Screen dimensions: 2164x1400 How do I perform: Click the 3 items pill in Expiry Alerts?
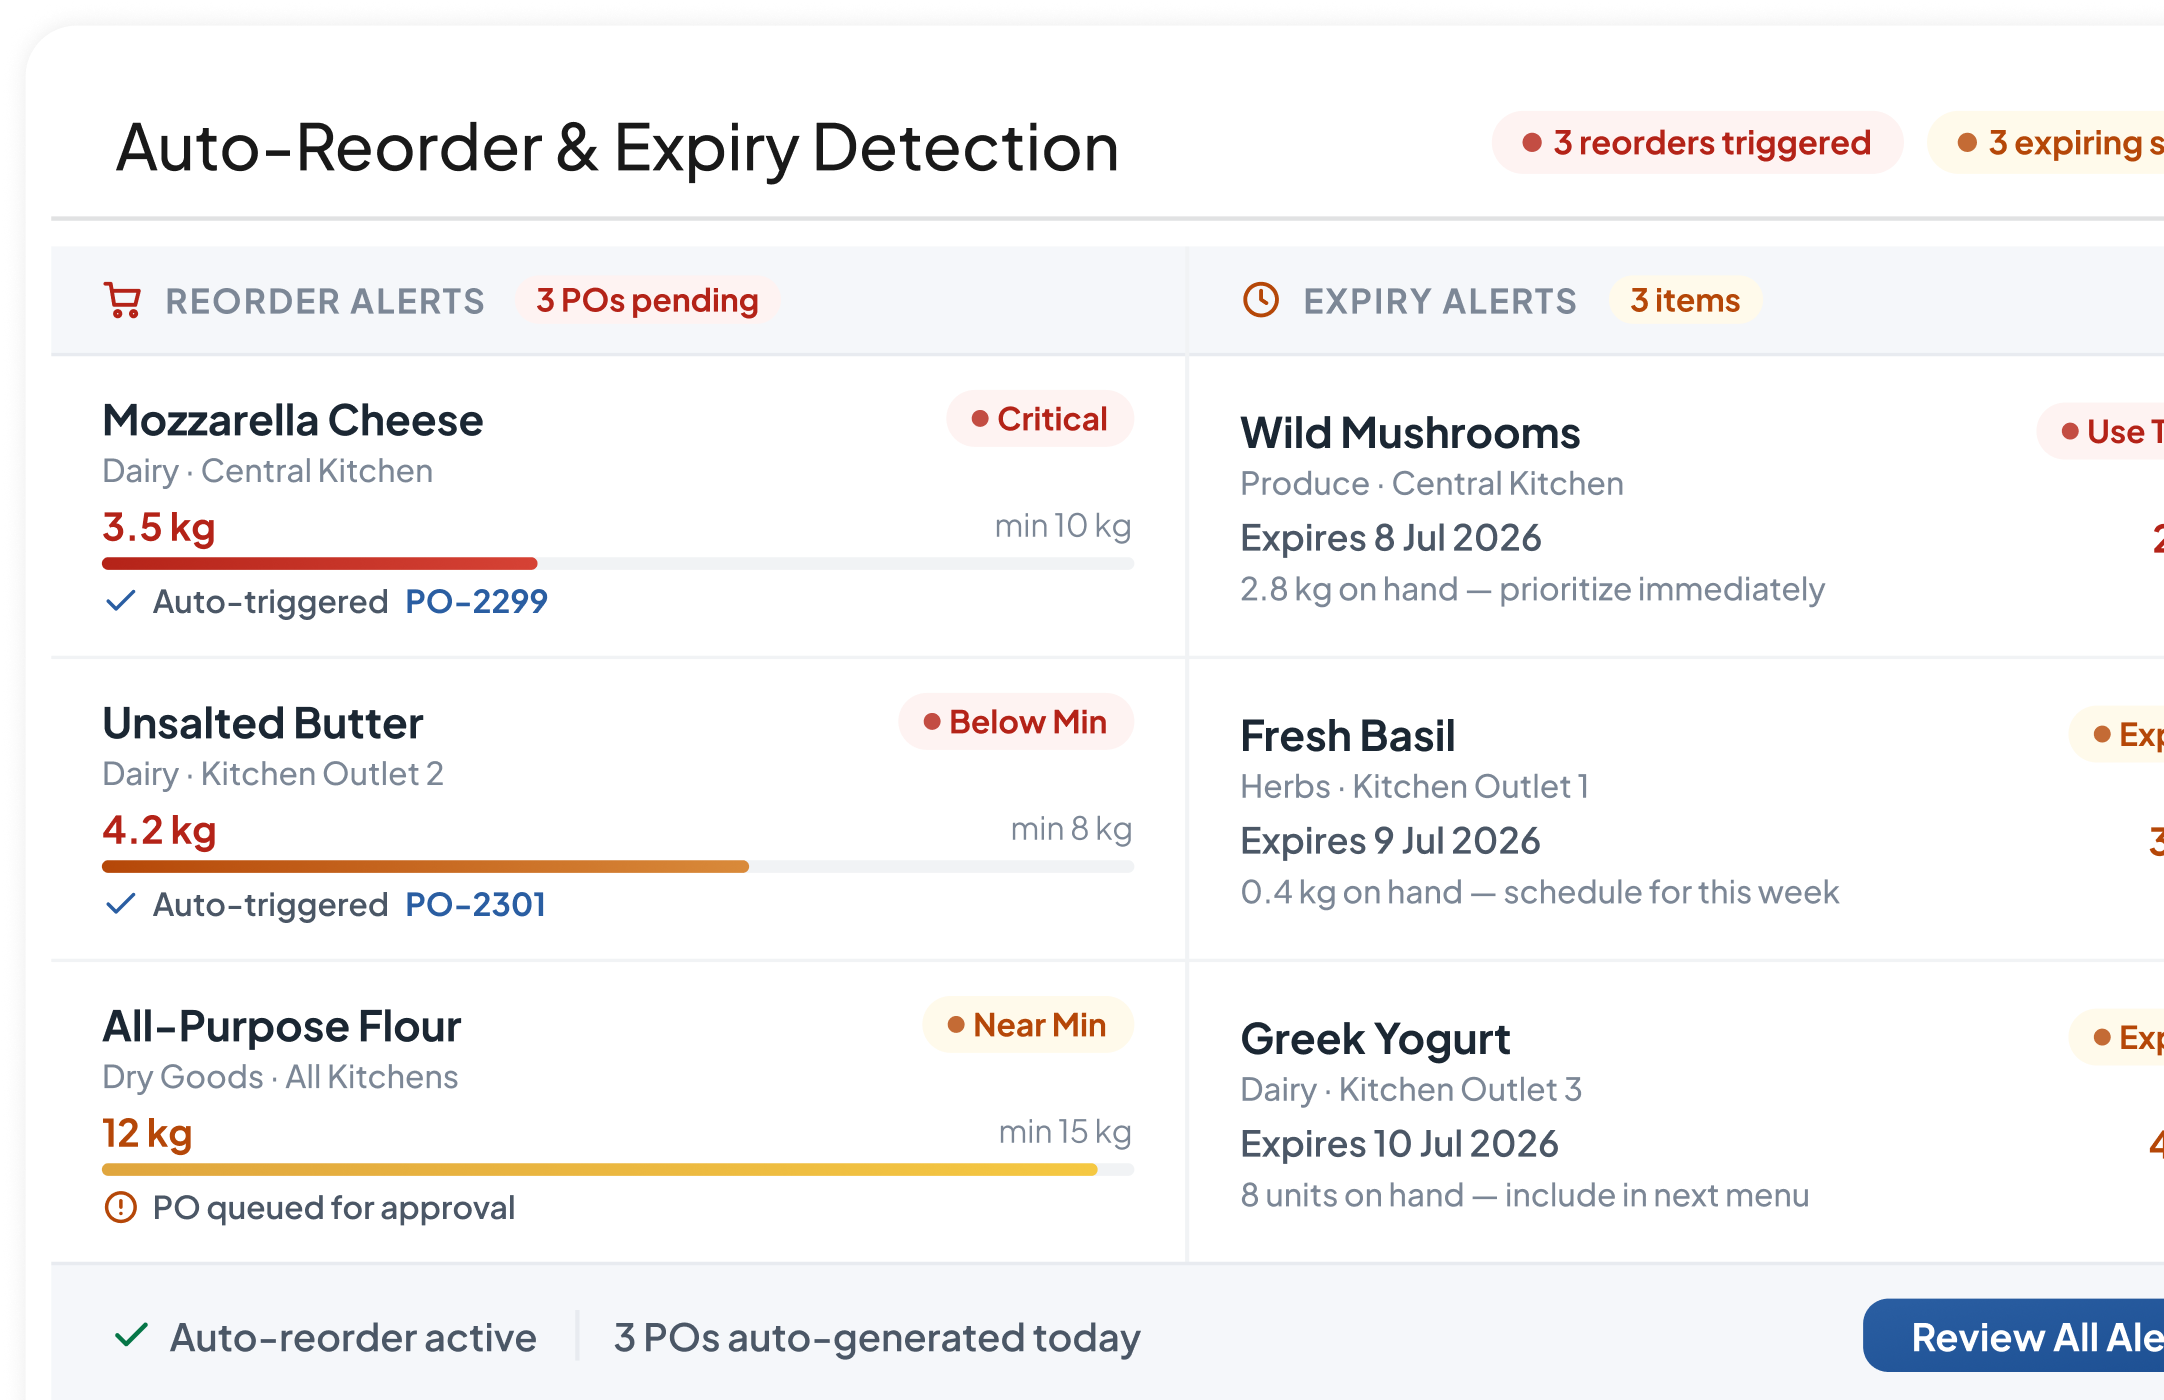point(1685,300)
